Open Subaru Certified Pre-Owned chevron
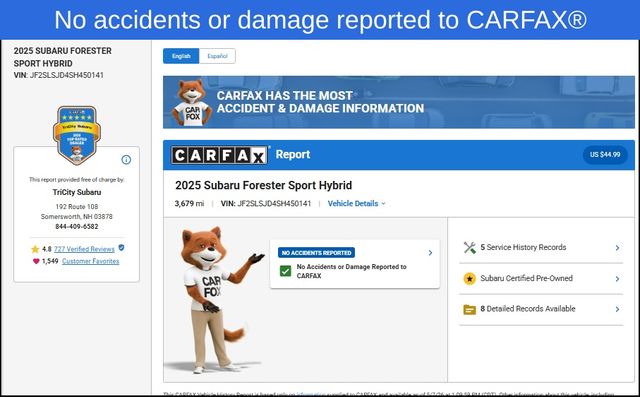 coord(617,279)
